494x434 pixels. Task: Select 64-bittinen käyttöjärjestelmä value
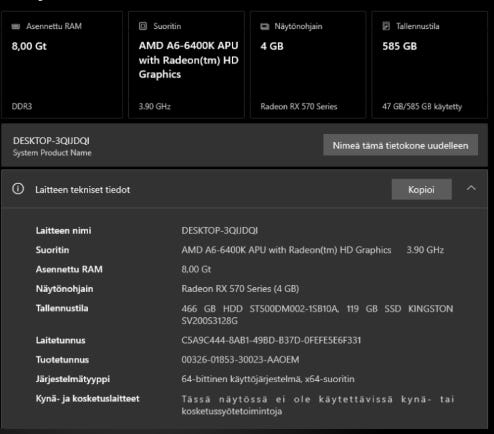tap(268, 379)
